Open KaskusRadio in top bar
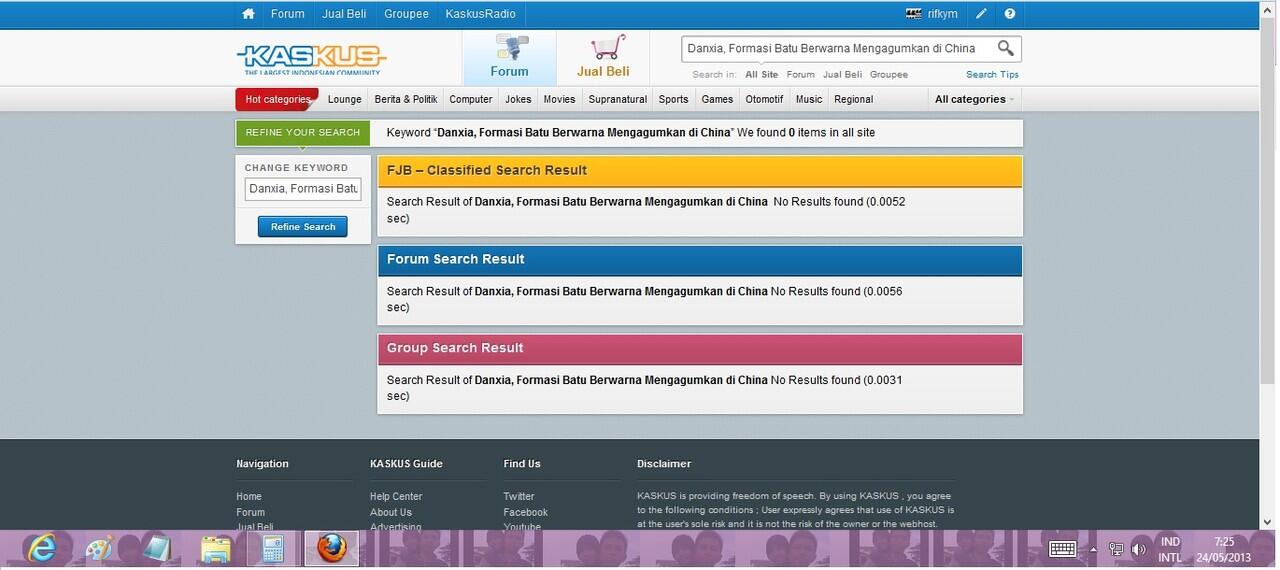 (x=481, y=14)
